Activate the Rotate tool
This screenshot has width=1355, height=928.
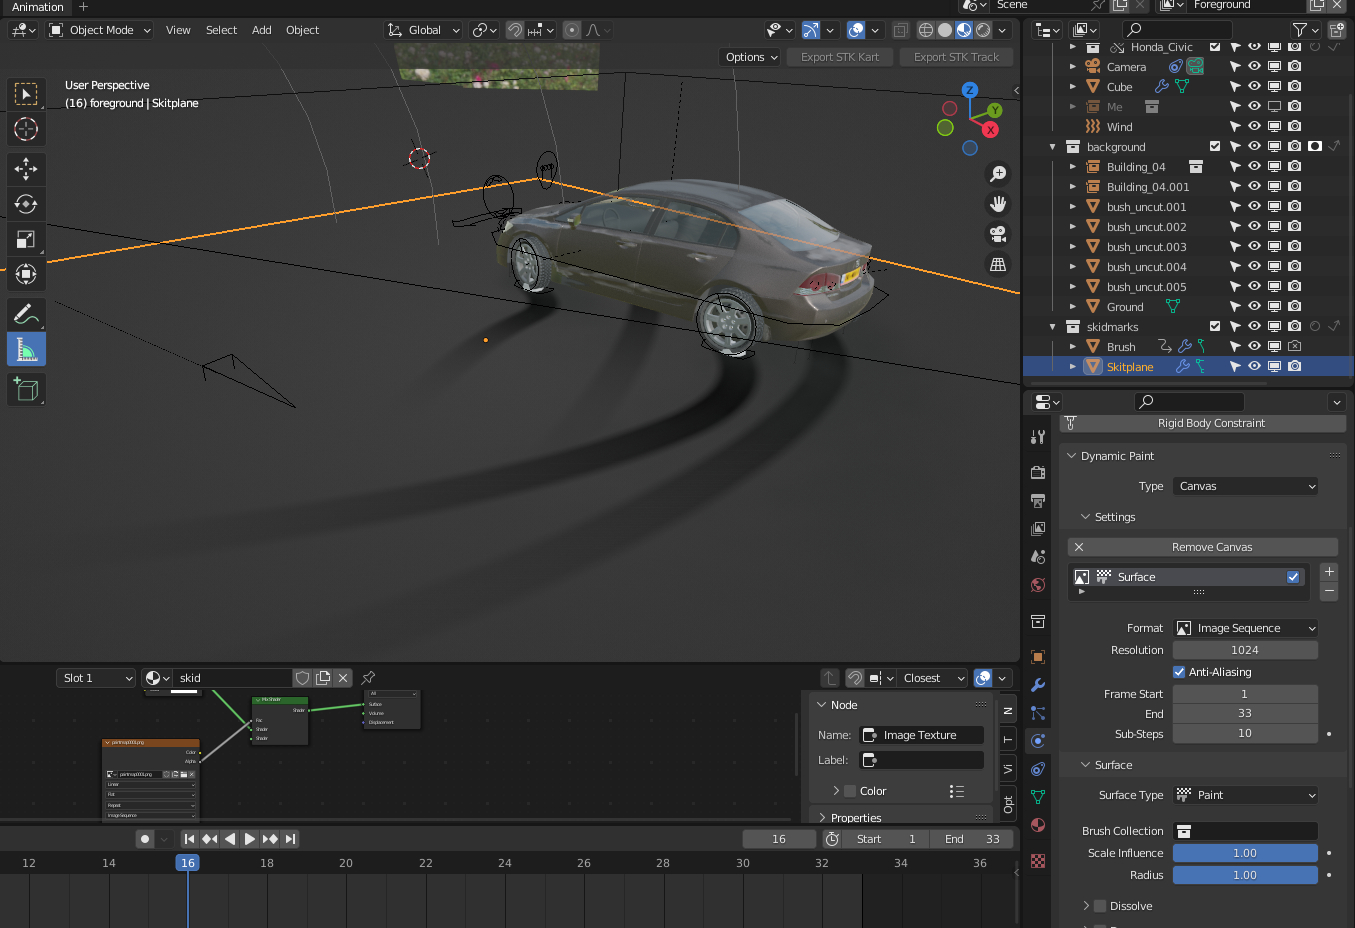tap(26, 204)
